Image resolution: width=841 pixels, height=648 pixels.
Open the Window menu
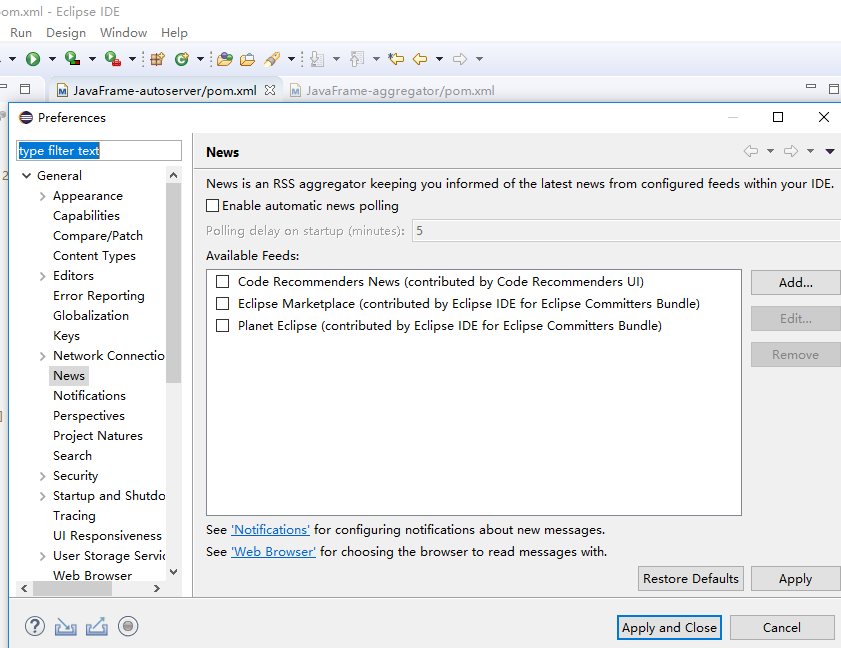point(123,33)
